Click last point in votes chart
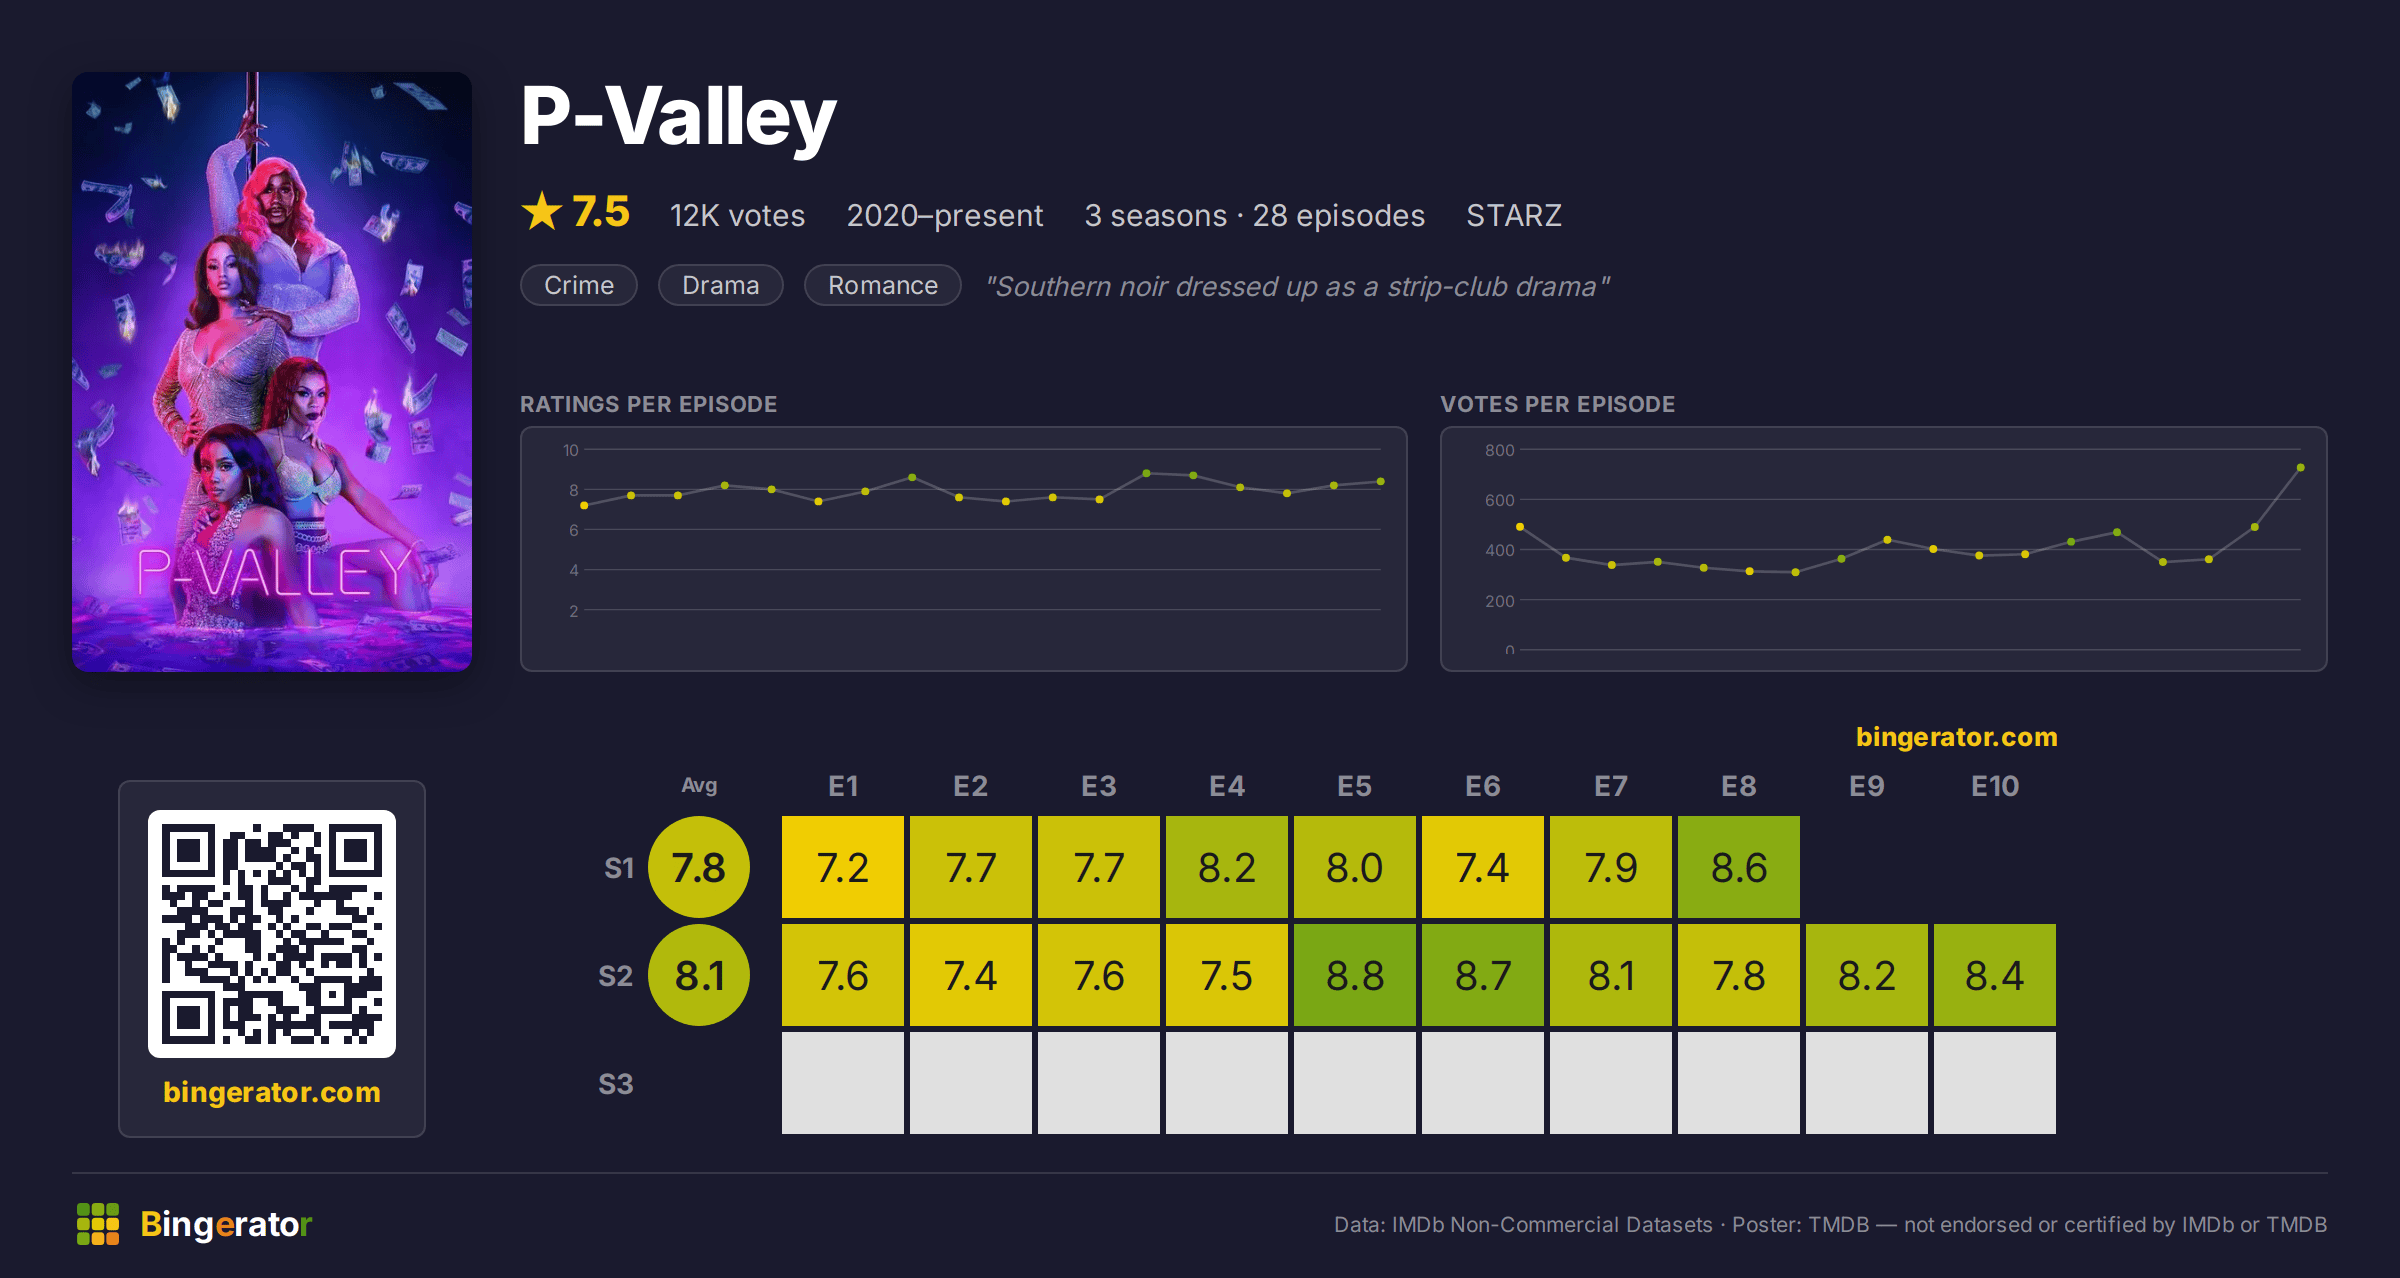The image size is (2400, 1278). (2301, 467)
